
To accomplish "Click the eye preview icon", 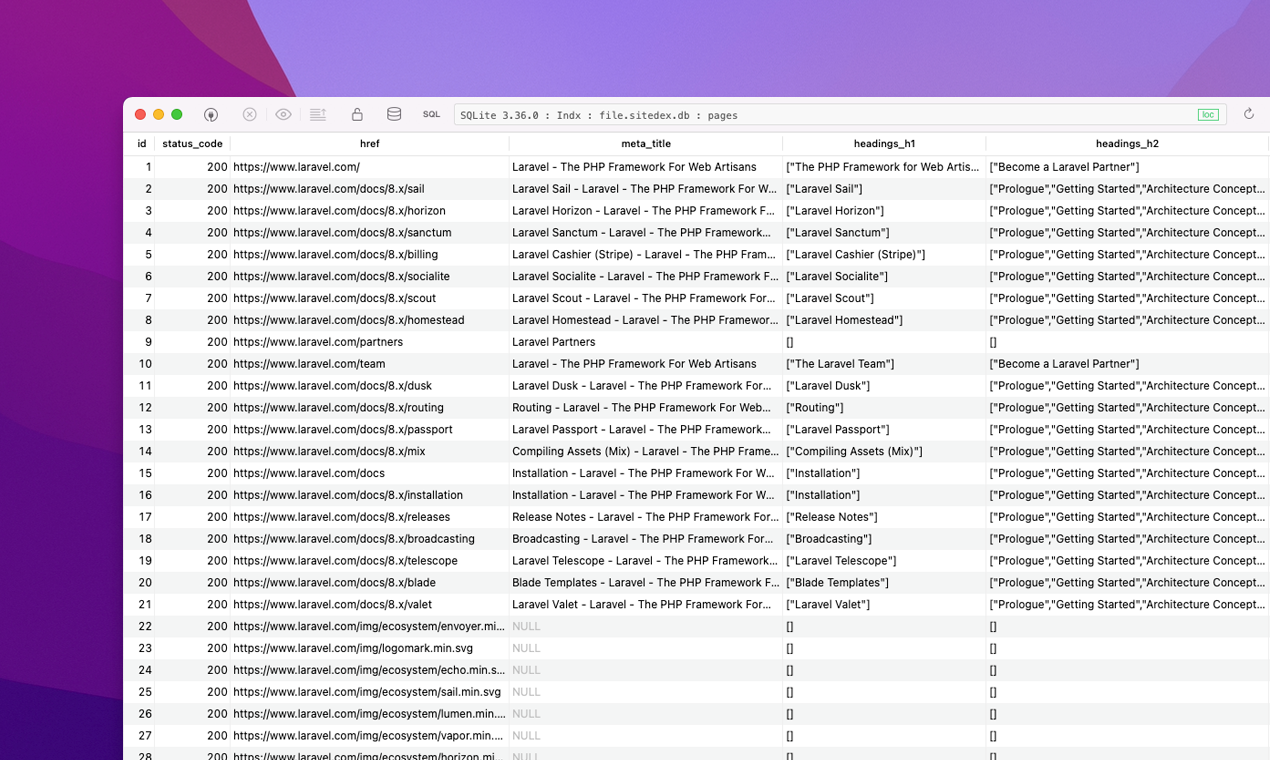I will tap(283, 114).
